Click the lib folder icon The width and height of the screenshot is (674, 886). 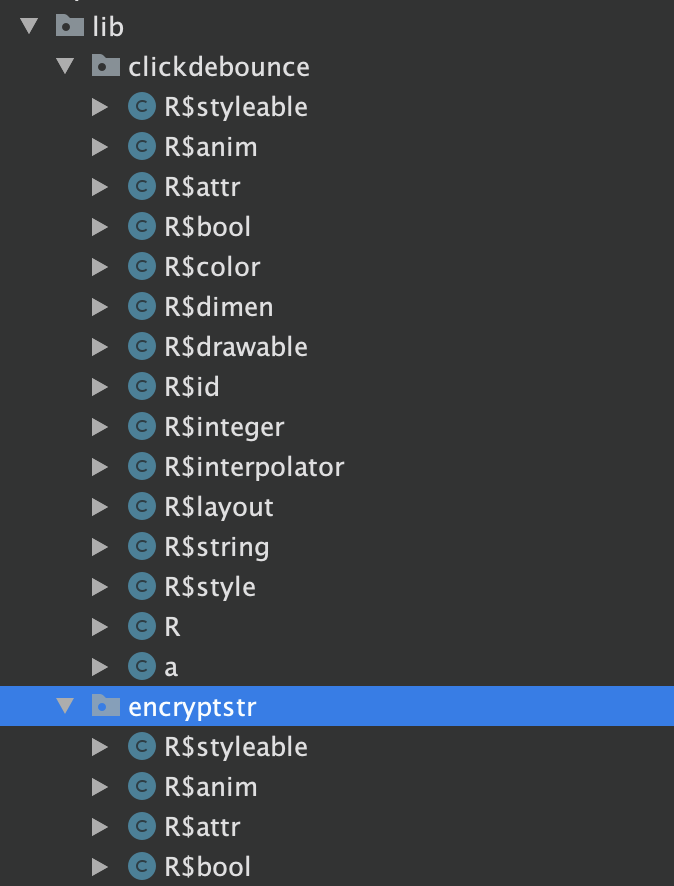click(x=69, y=27)
